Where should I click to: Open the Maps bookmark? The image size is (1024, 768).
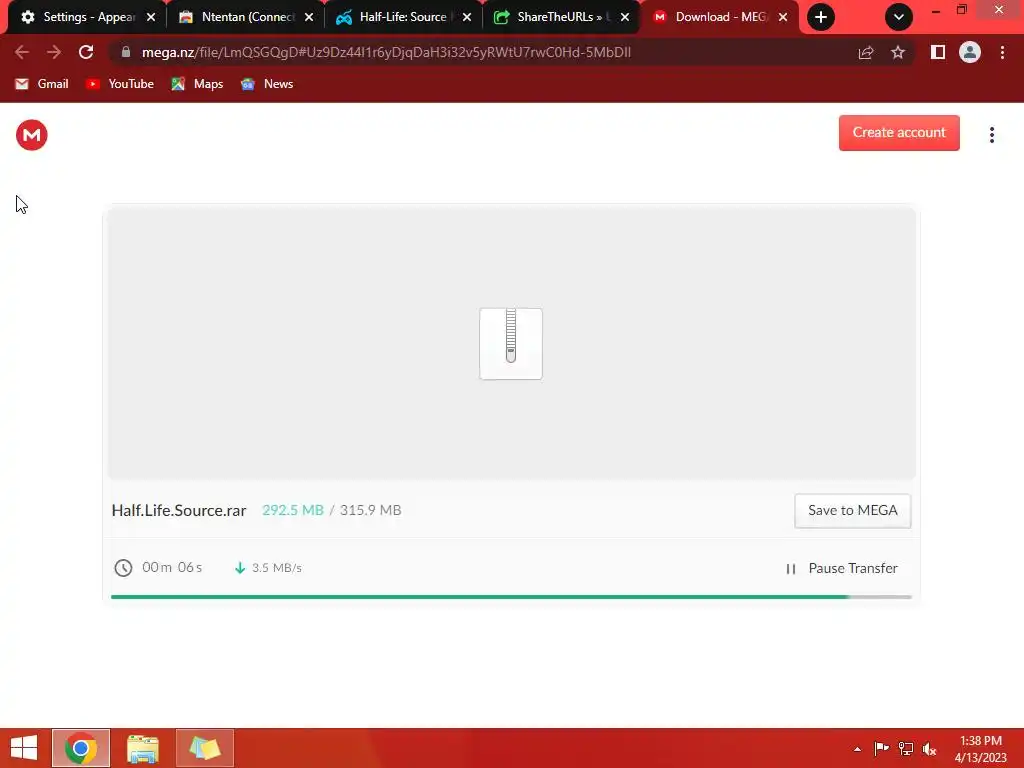[197, 84]
